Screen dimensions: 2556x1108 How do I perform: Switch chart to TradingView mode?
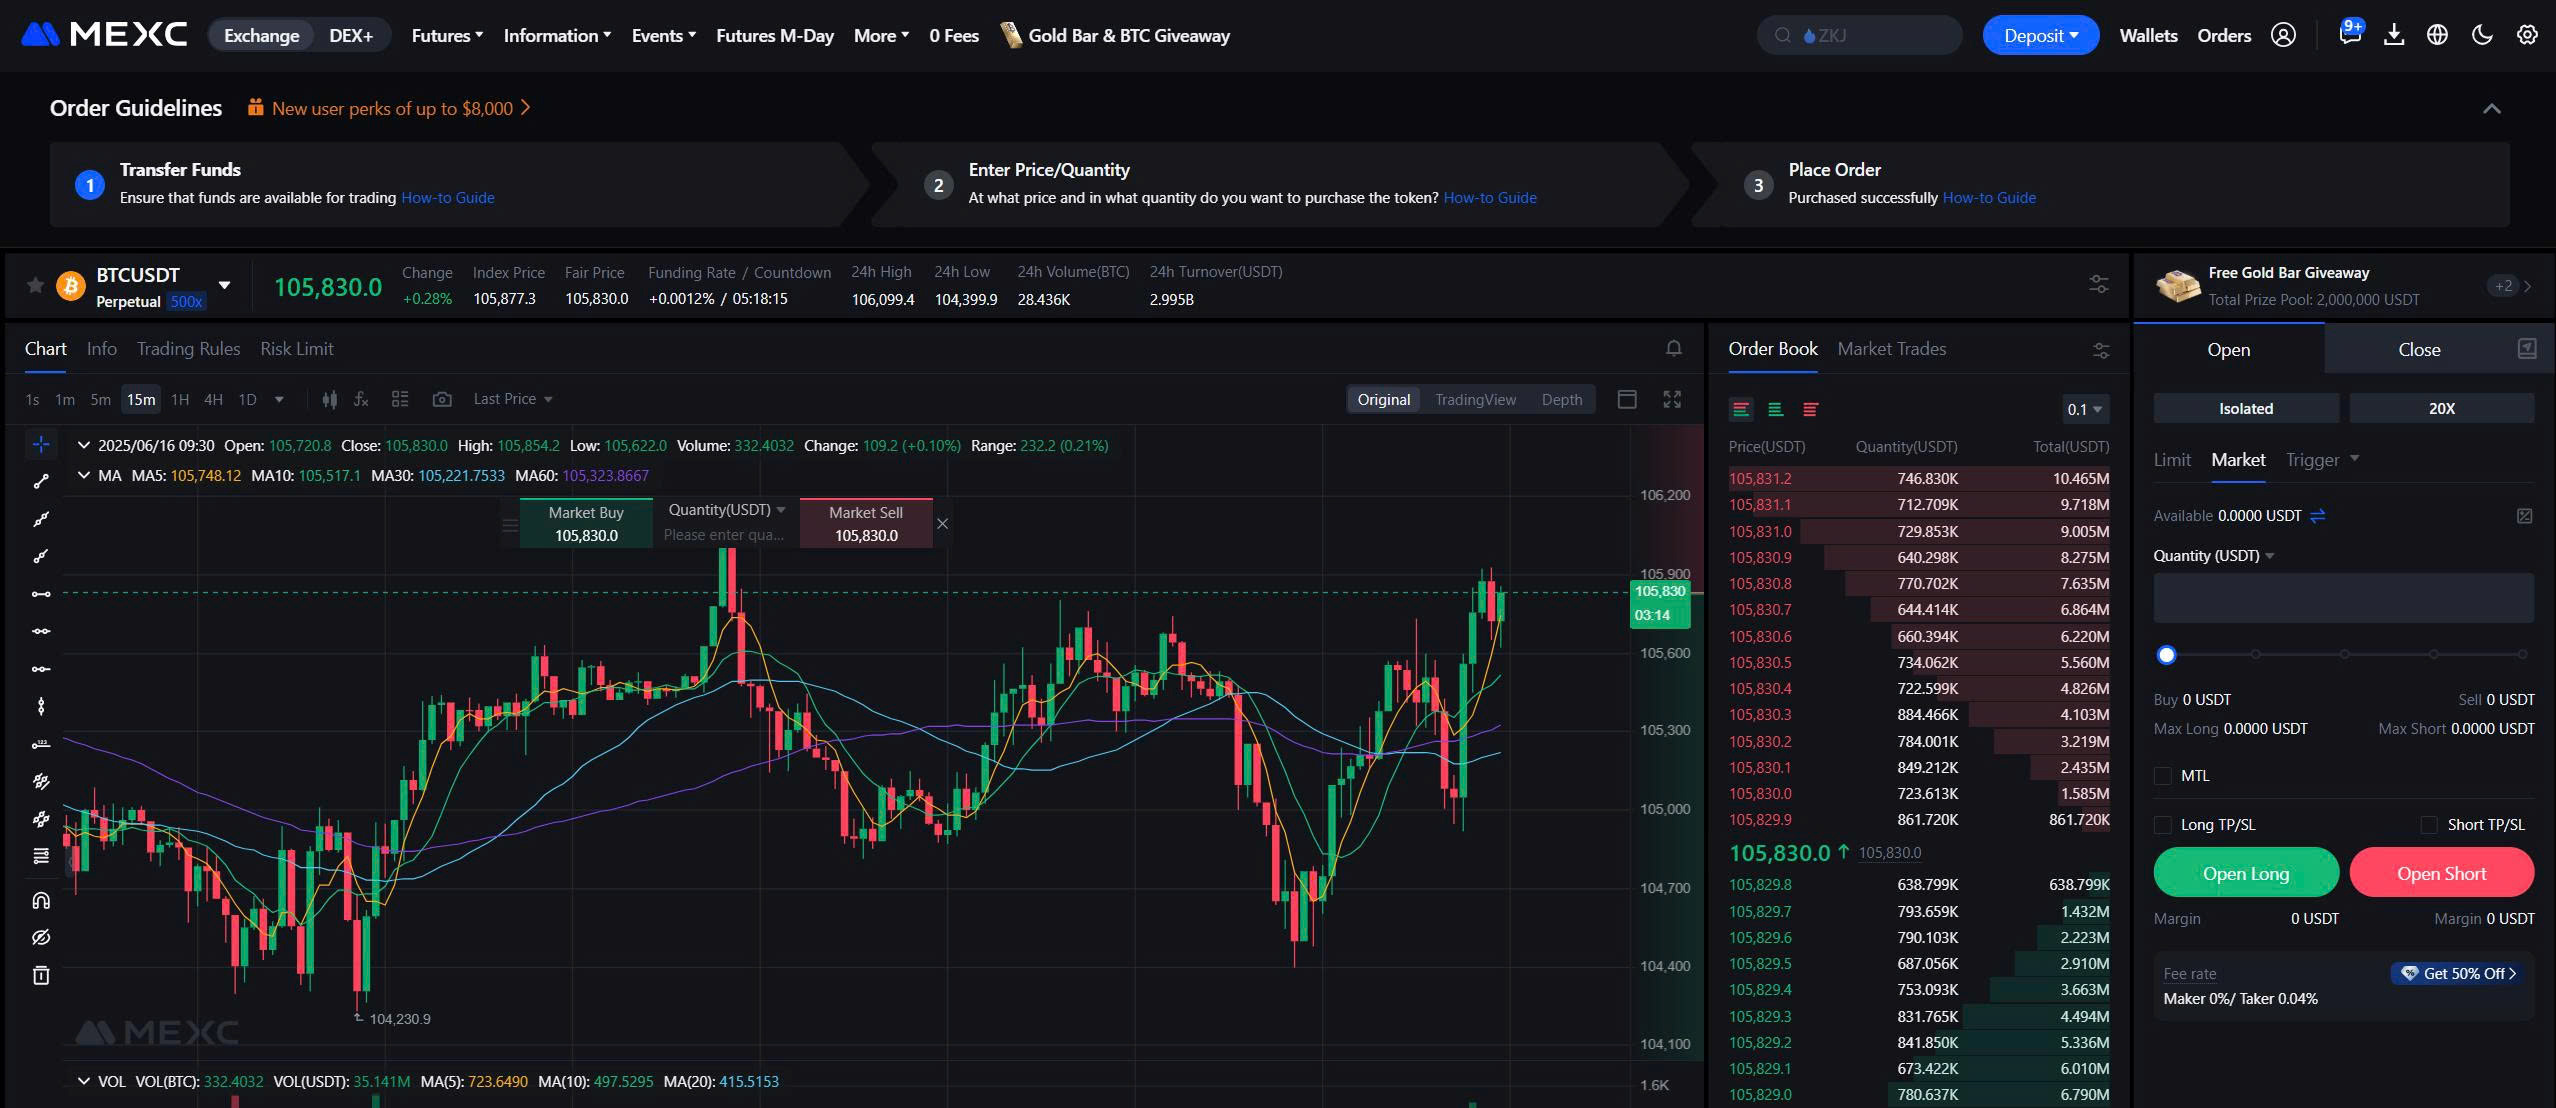[x=1475, y=399]
